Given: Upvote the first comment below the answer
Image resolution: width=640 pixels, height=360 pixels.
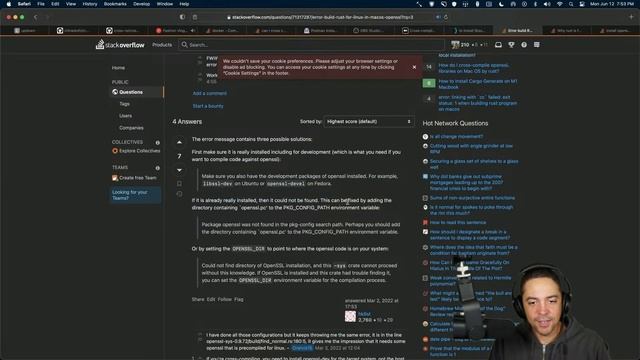Looking at the screenshot, I should coord(200,335).
